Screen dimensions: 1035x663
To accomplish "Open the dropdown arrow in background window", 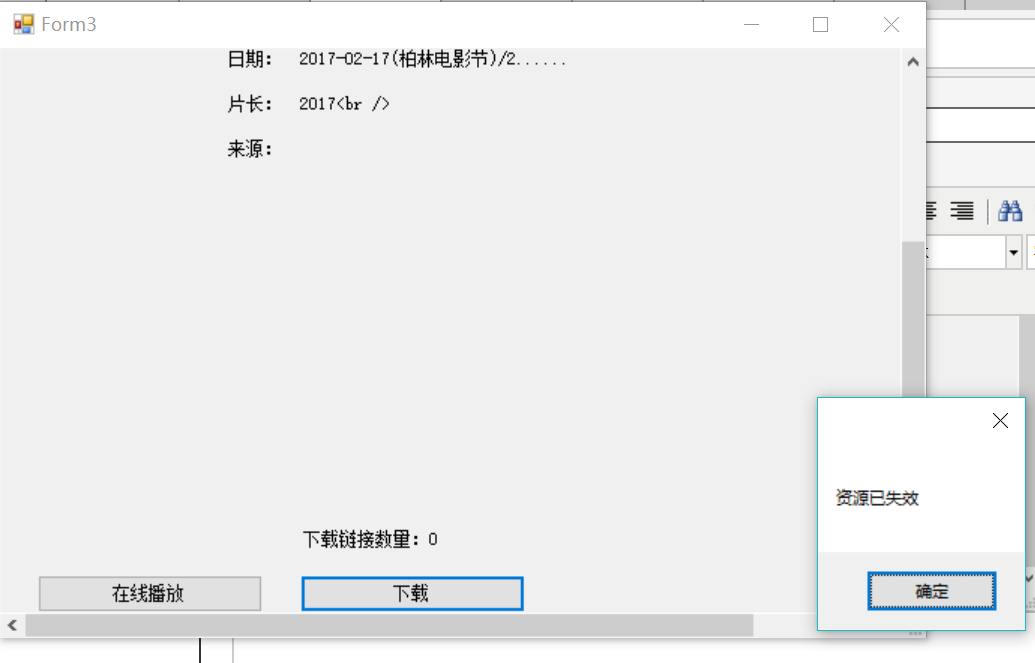I will [x=1013, y=252].
